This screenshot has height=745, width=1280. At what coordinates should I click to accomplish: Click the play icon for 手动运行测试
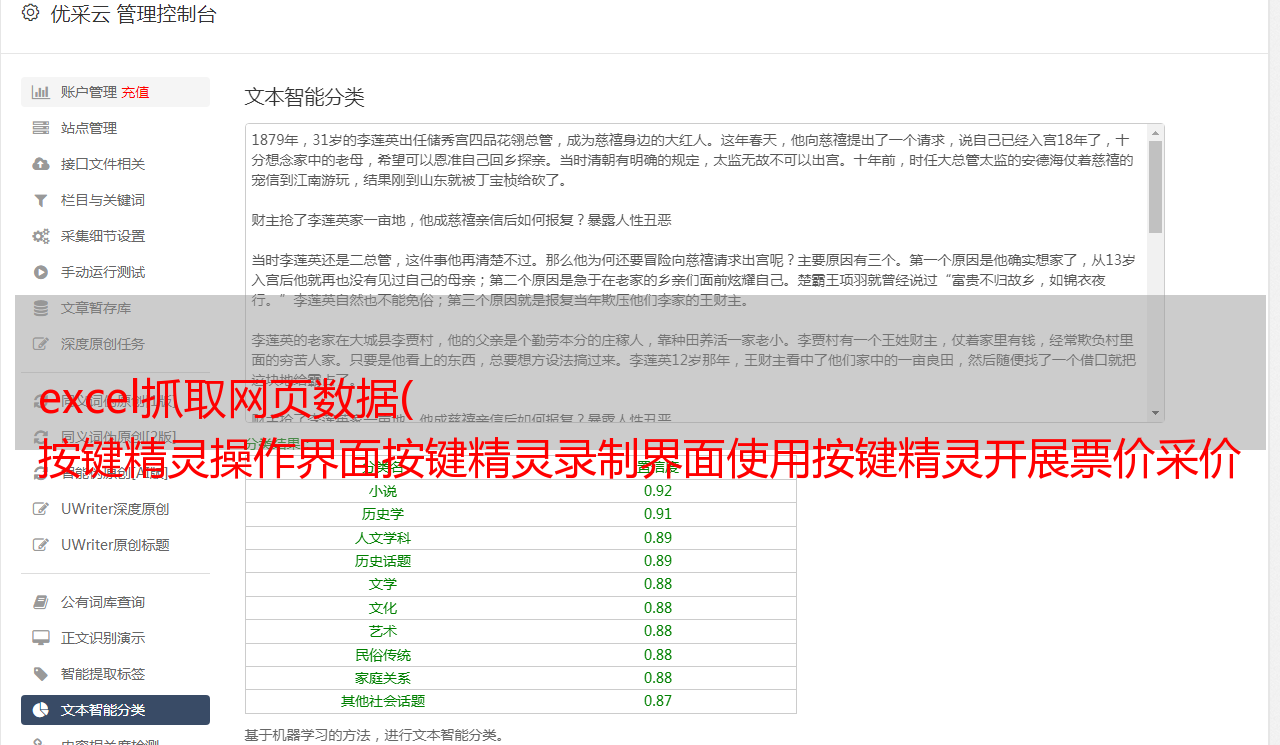pos(41,272)
